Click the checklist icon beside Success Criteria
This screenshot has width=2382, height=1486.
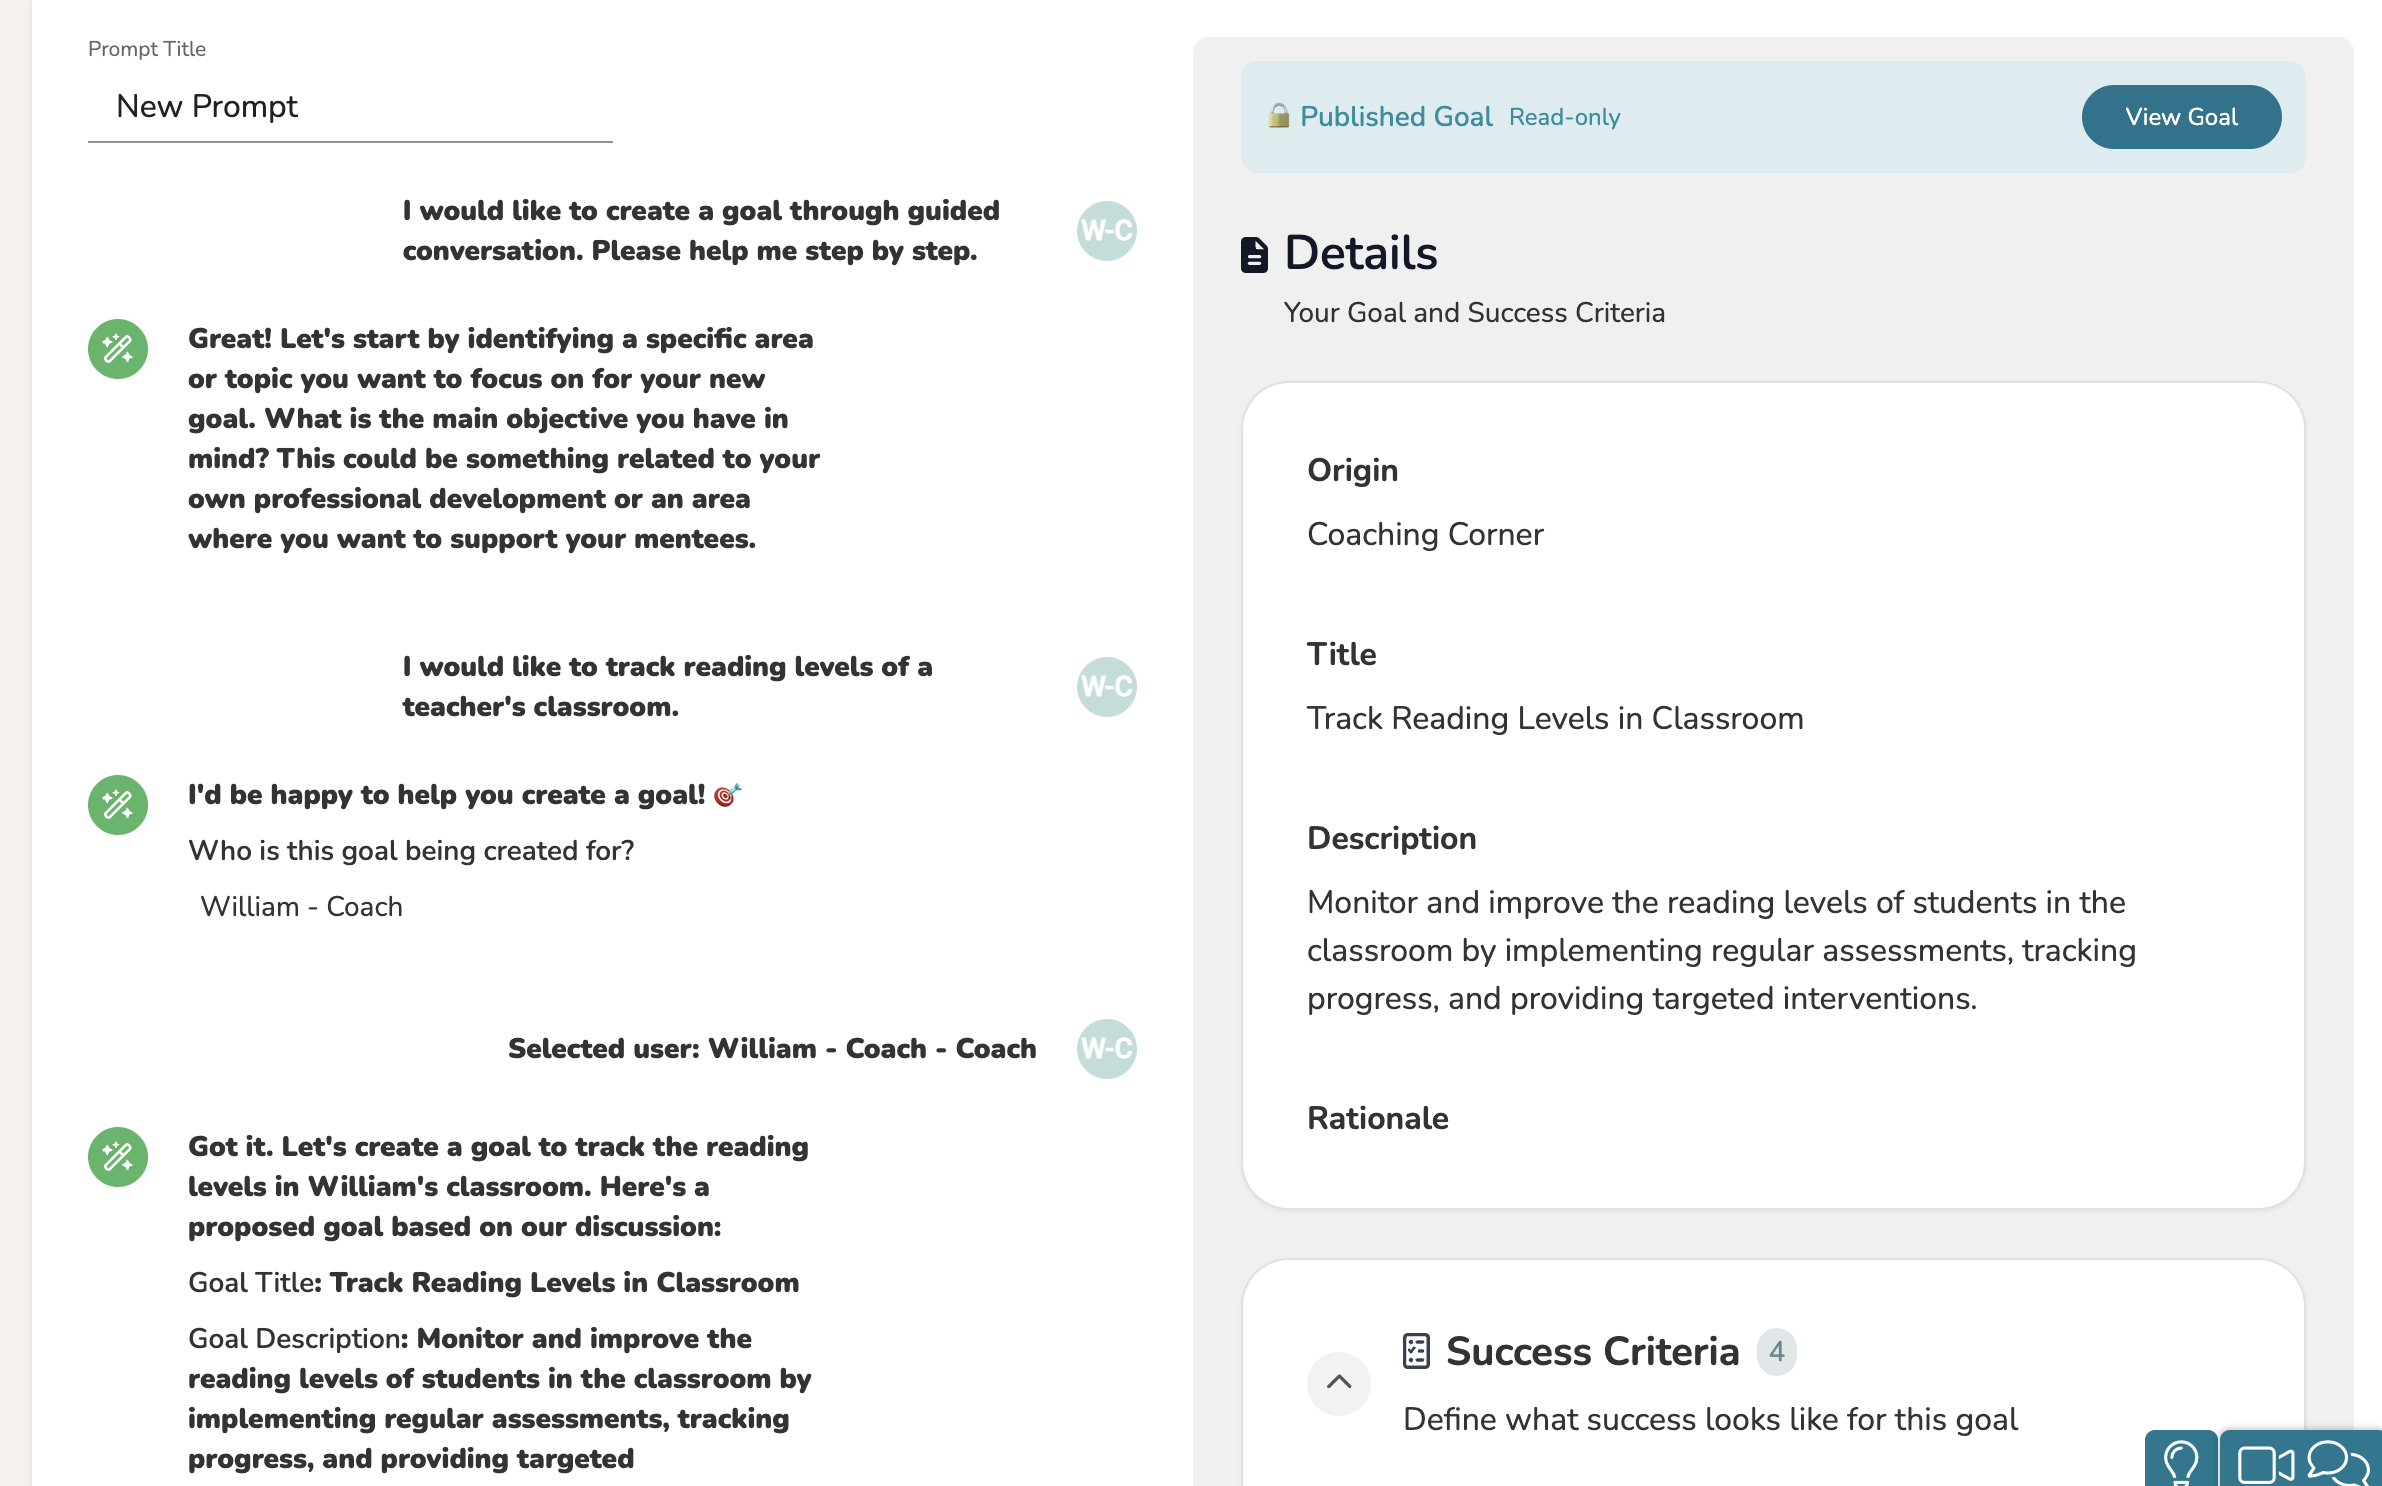click(1416, 1351)
